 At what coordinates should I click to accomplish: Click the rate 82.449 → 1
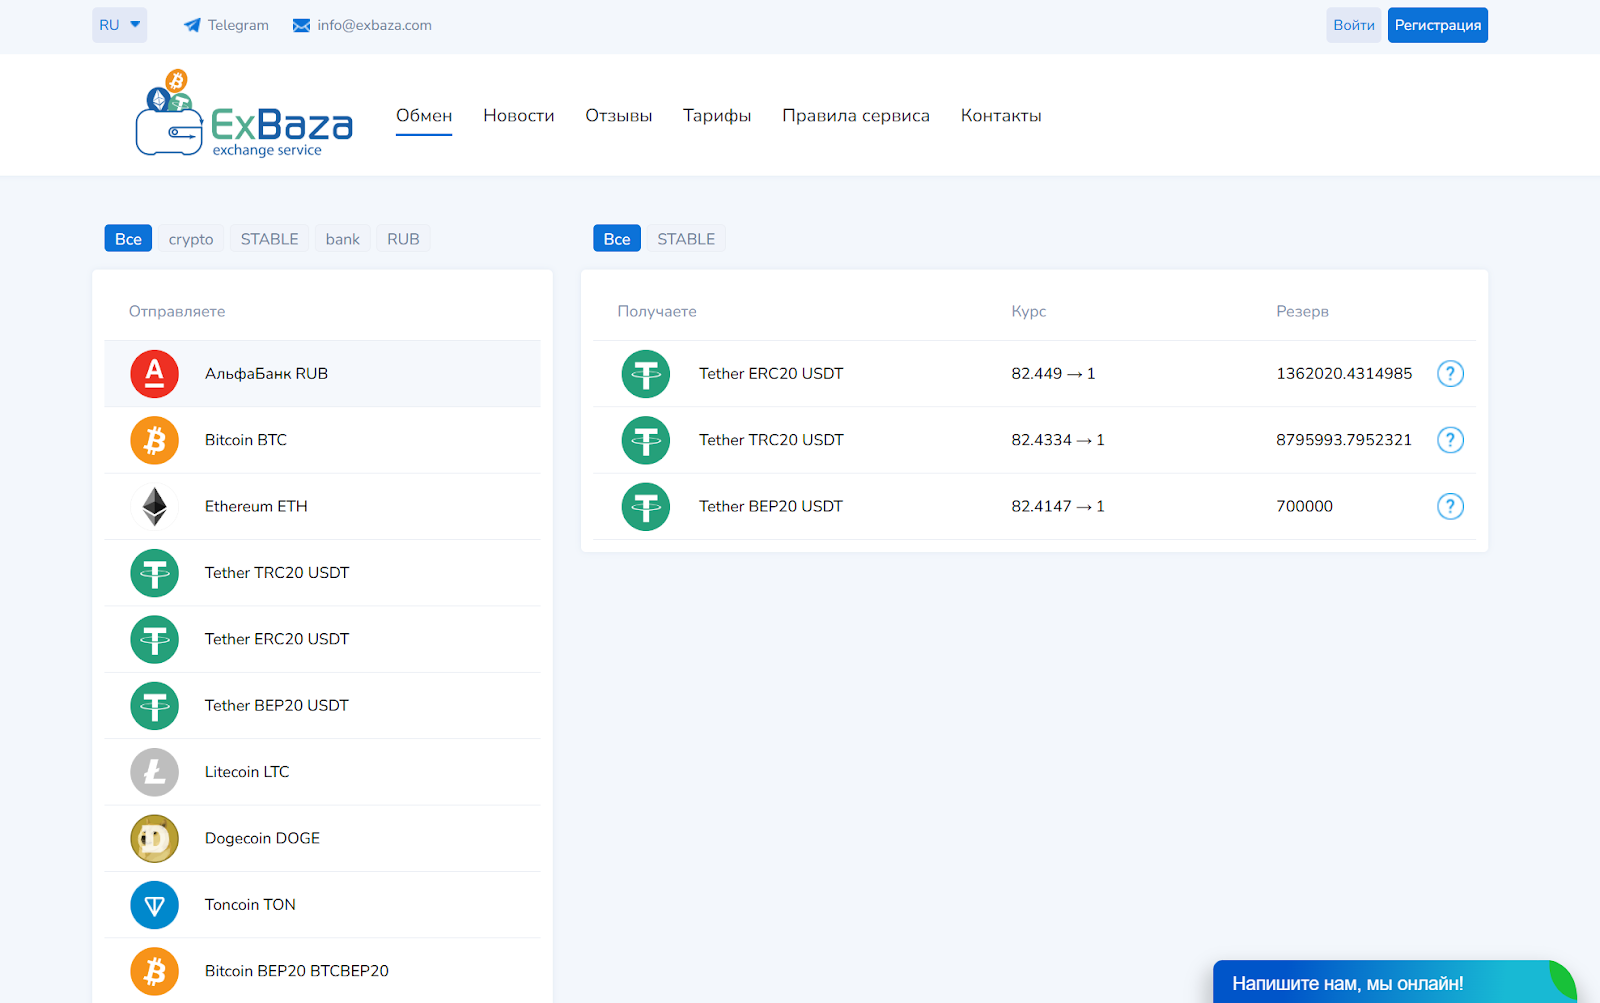(1053, 374)
